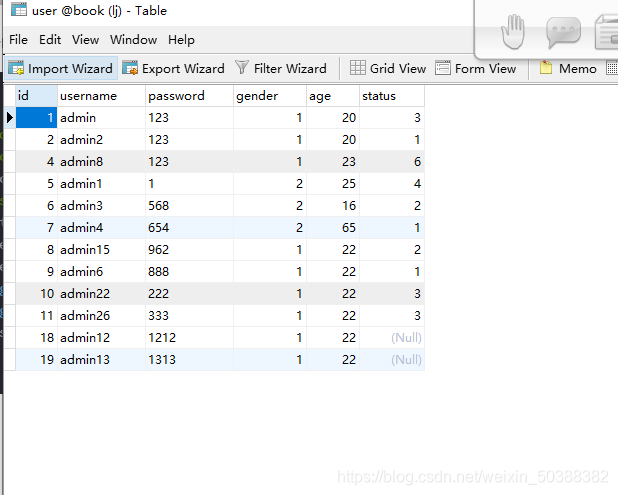Select the username cell 'admin12'
The height and width of the screenshot is (495, 618).
click(101, 338)
